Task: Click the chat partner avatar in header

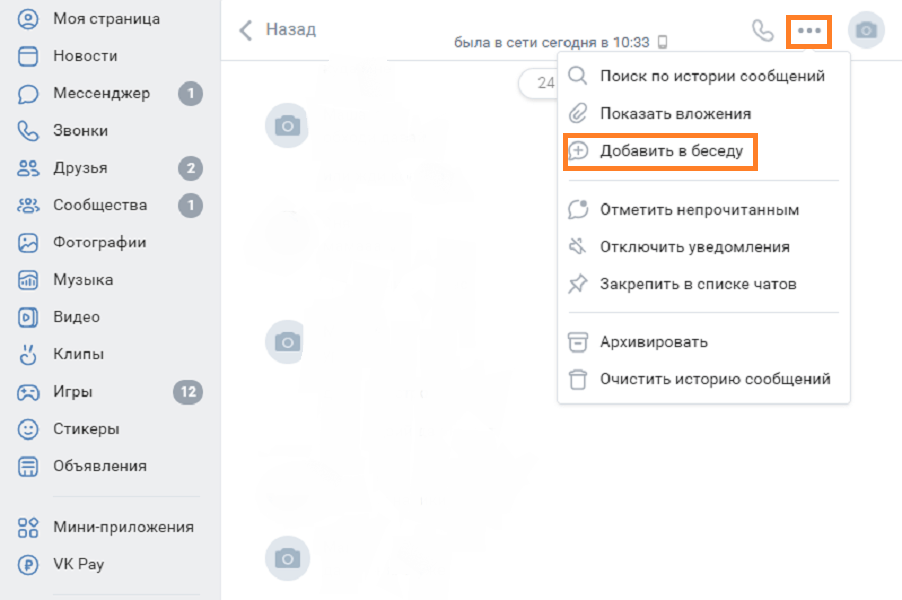Action: click(866, 30)
